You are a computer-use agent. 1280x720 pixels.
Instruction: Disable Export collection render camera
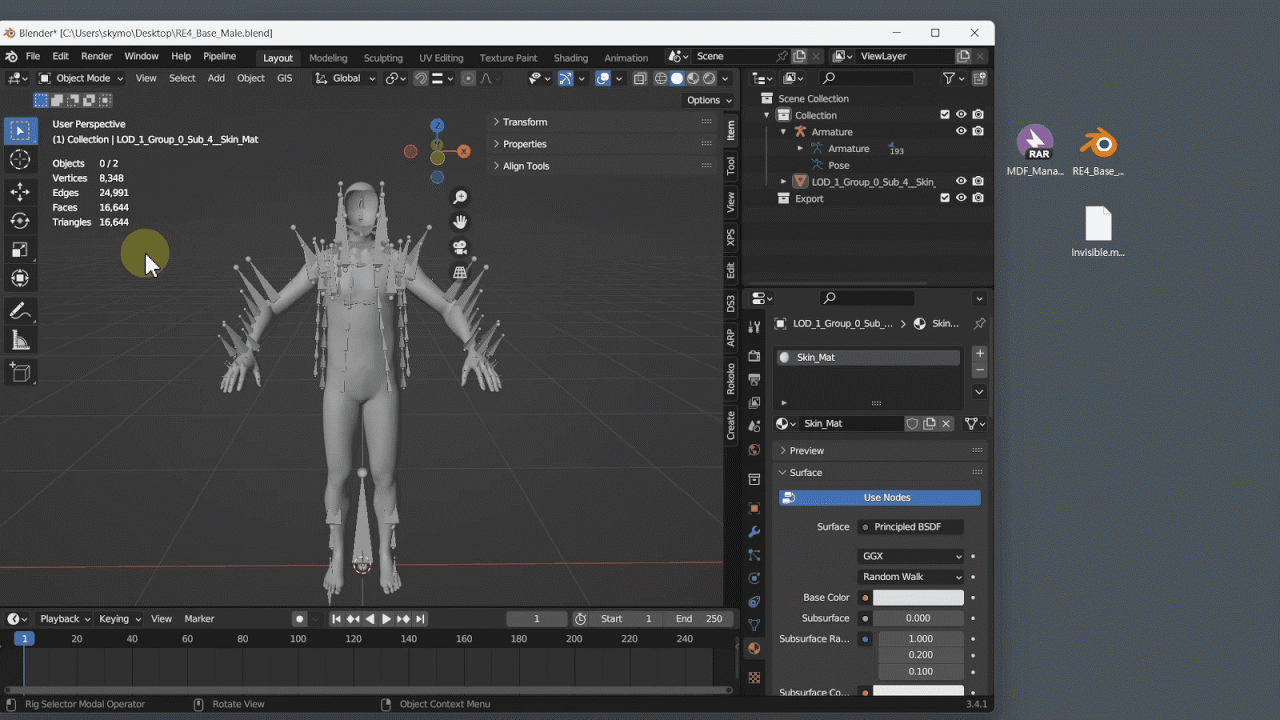978,198
